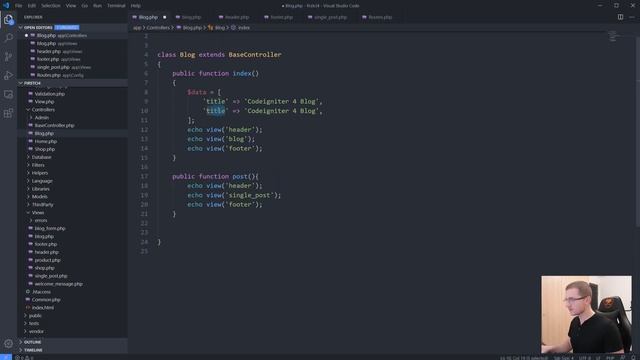Open the editor More Actions ellipsis
Image resolution: width=640 pixels, height=360 pixels.
coord(632,17)
